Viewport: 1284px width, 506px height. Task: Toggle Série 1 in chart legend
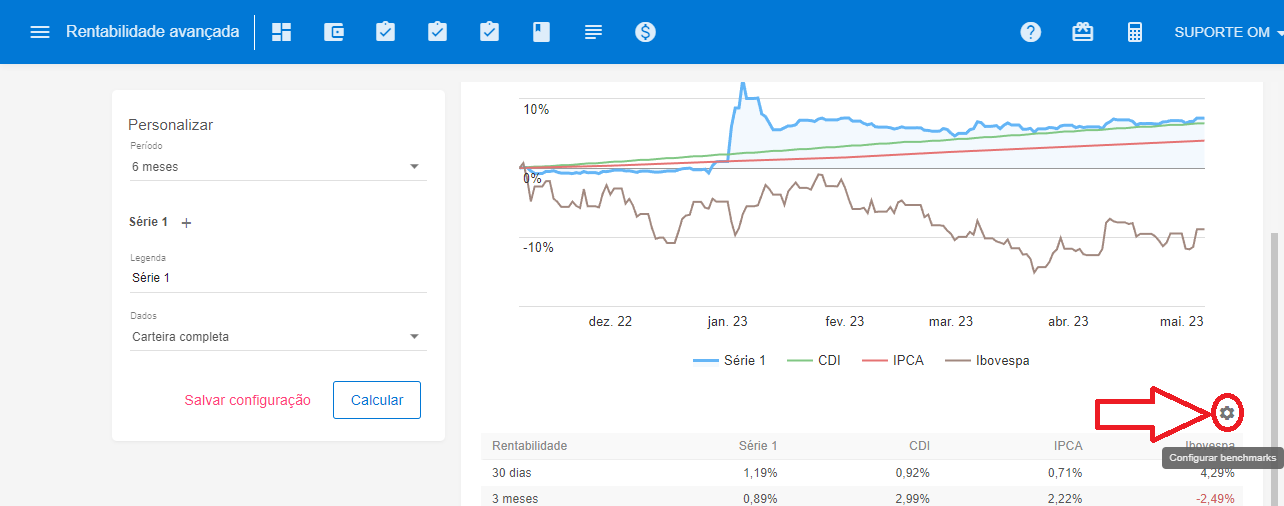[729, 360]
